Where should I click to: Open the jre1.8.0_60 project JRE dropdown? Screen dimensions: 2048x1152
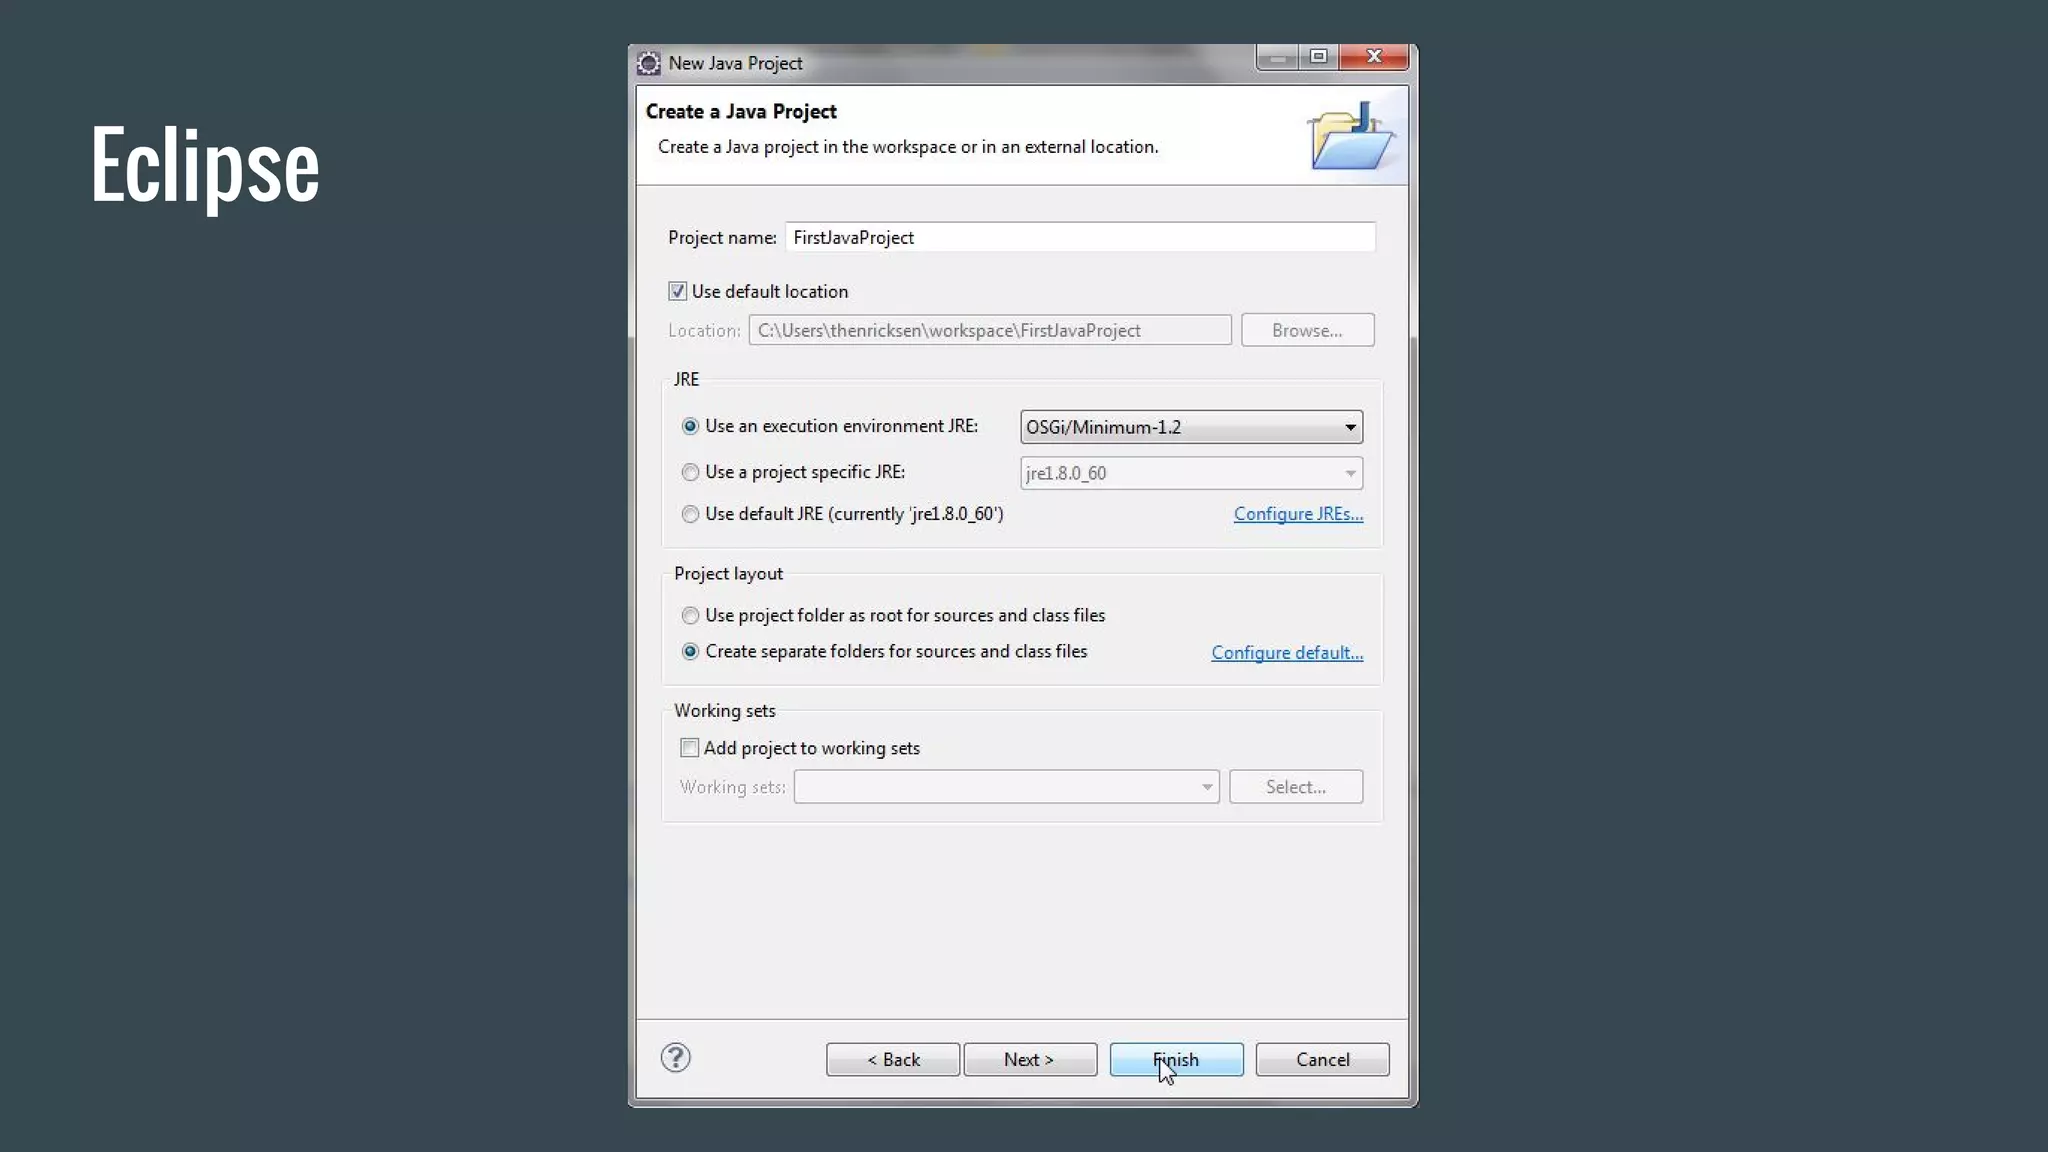tap(1350, 473)
